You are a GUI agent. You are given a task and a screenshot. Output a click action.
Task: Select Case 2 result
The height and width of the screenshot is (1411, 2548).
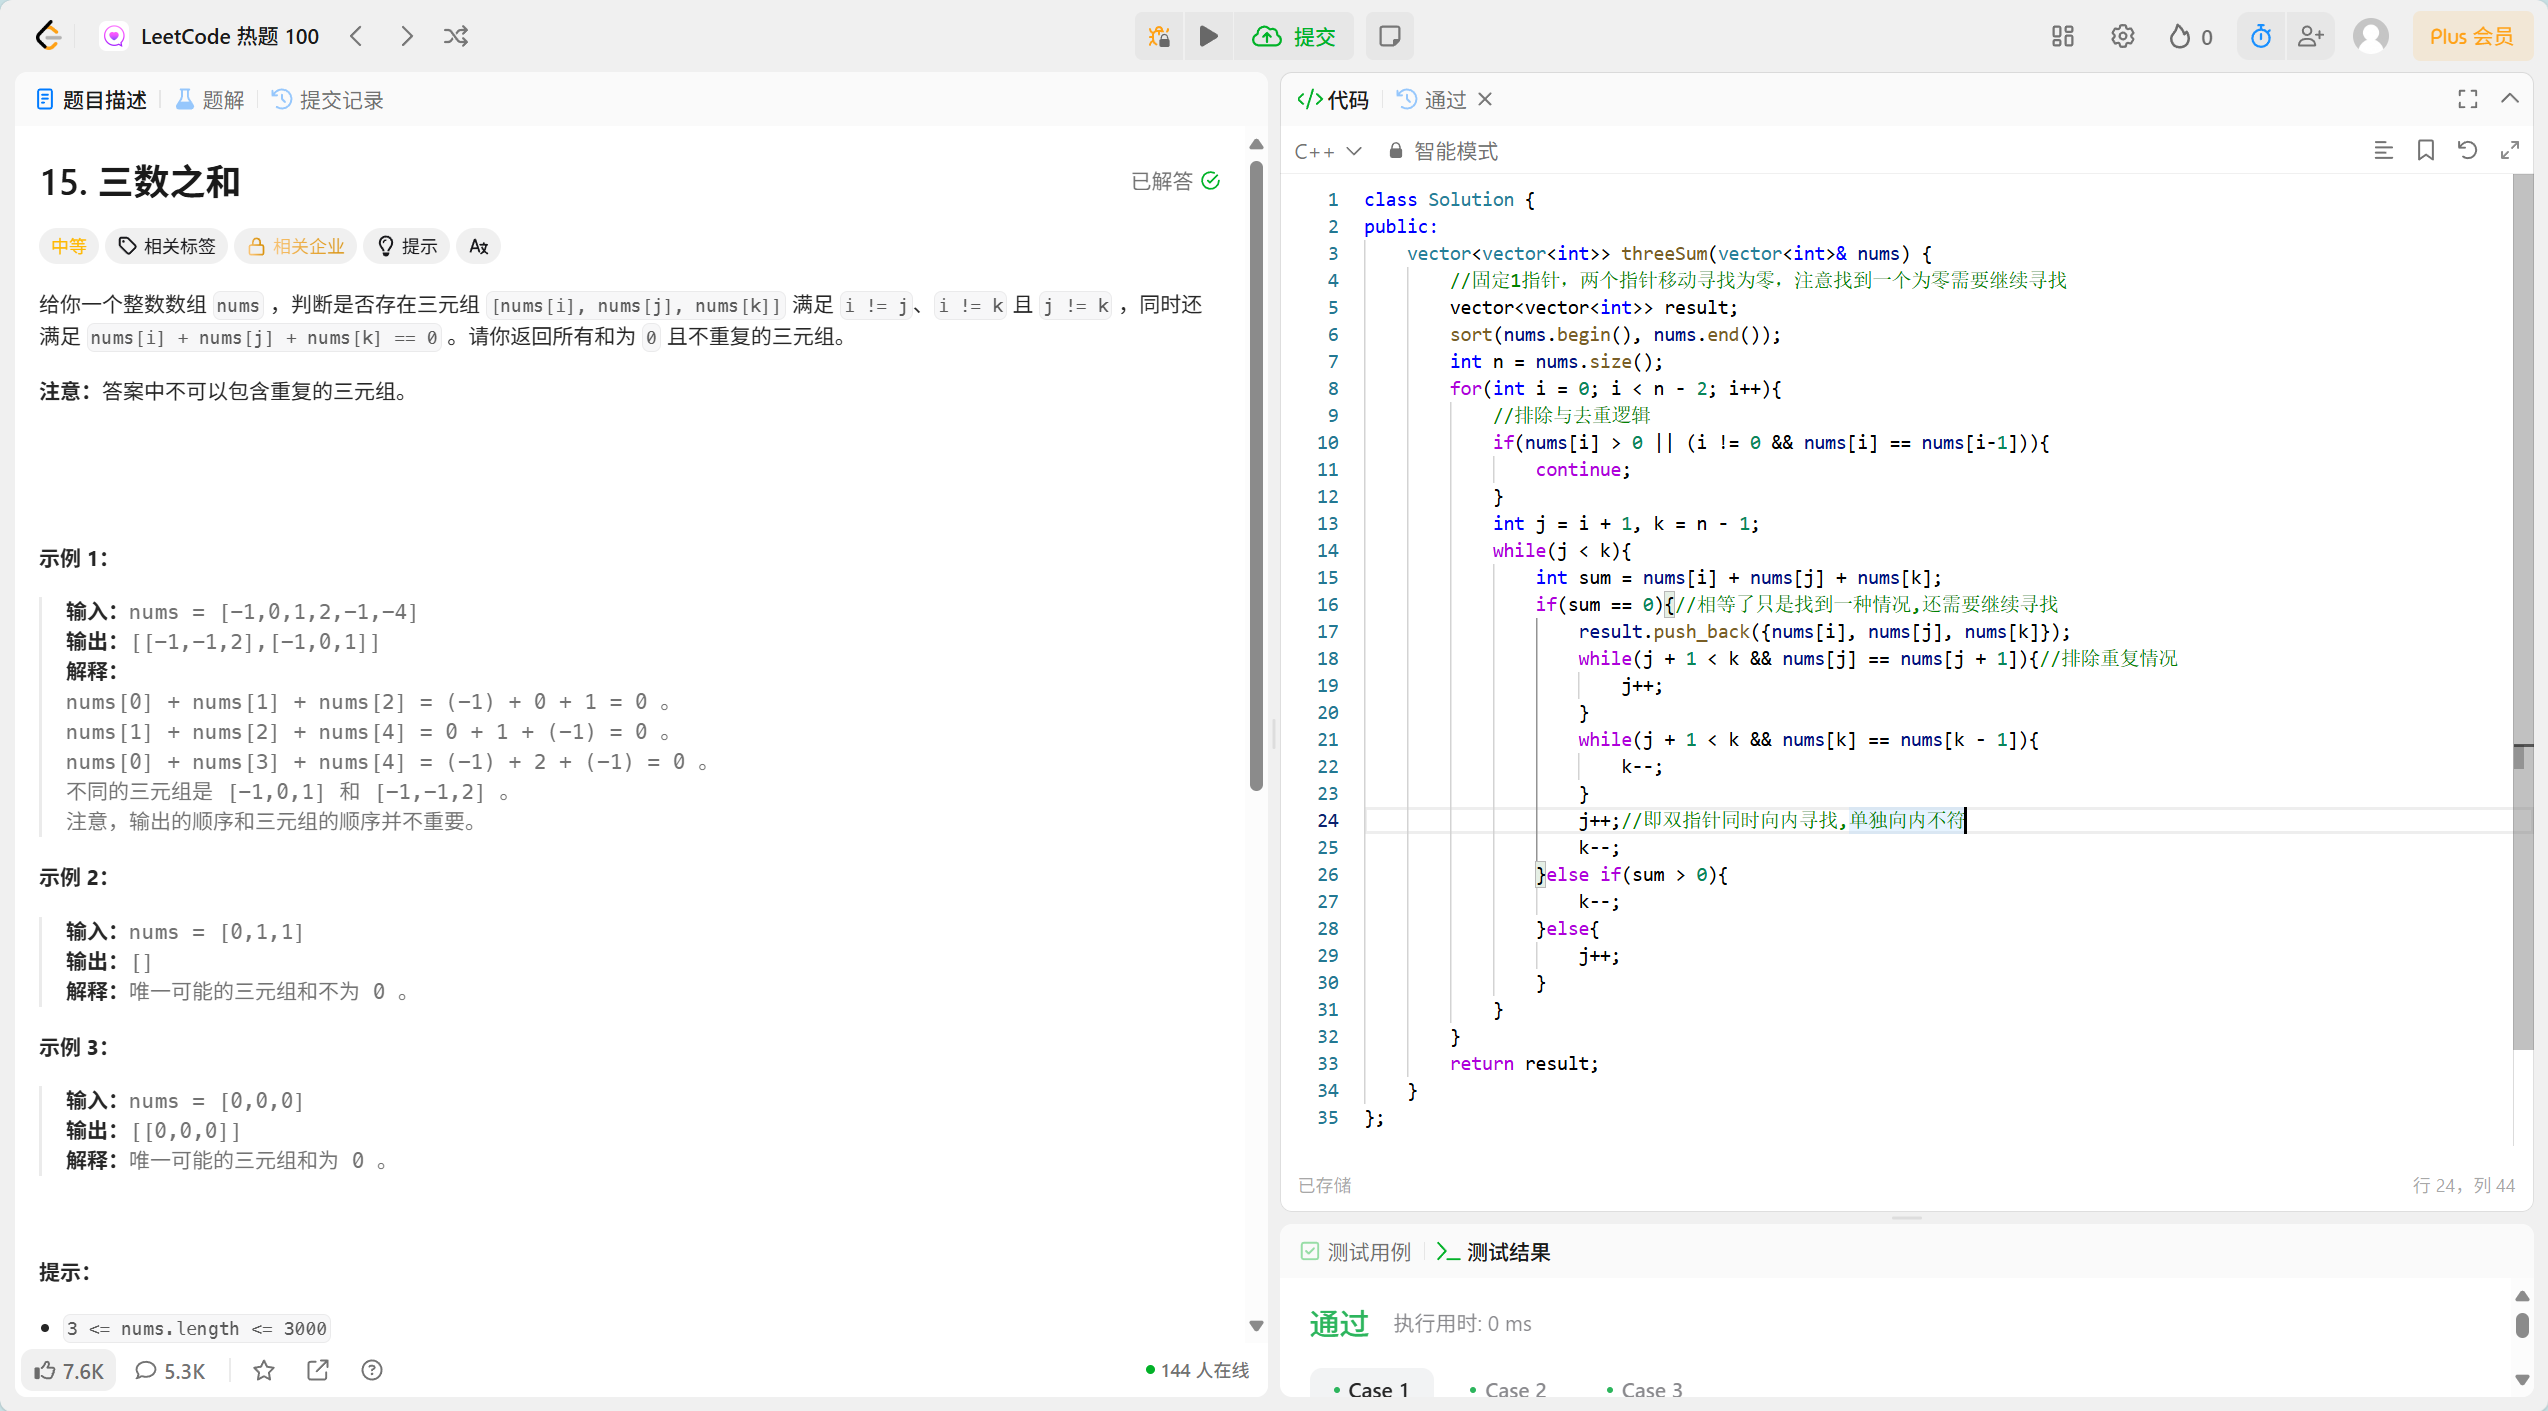click(x=1508, y=1389)
